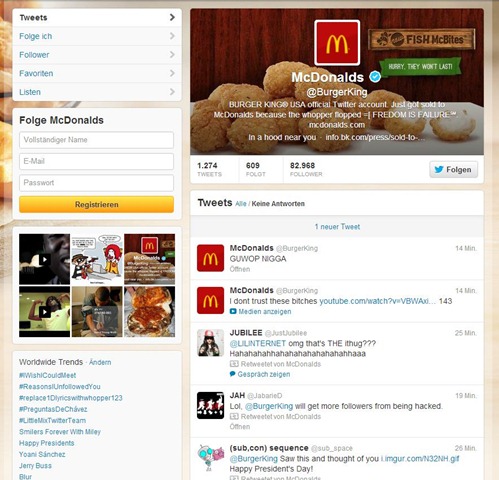This screenshot has height=480, width=499.
Task: Play the first video thumbnail in media grid
Action: [45, 259]
